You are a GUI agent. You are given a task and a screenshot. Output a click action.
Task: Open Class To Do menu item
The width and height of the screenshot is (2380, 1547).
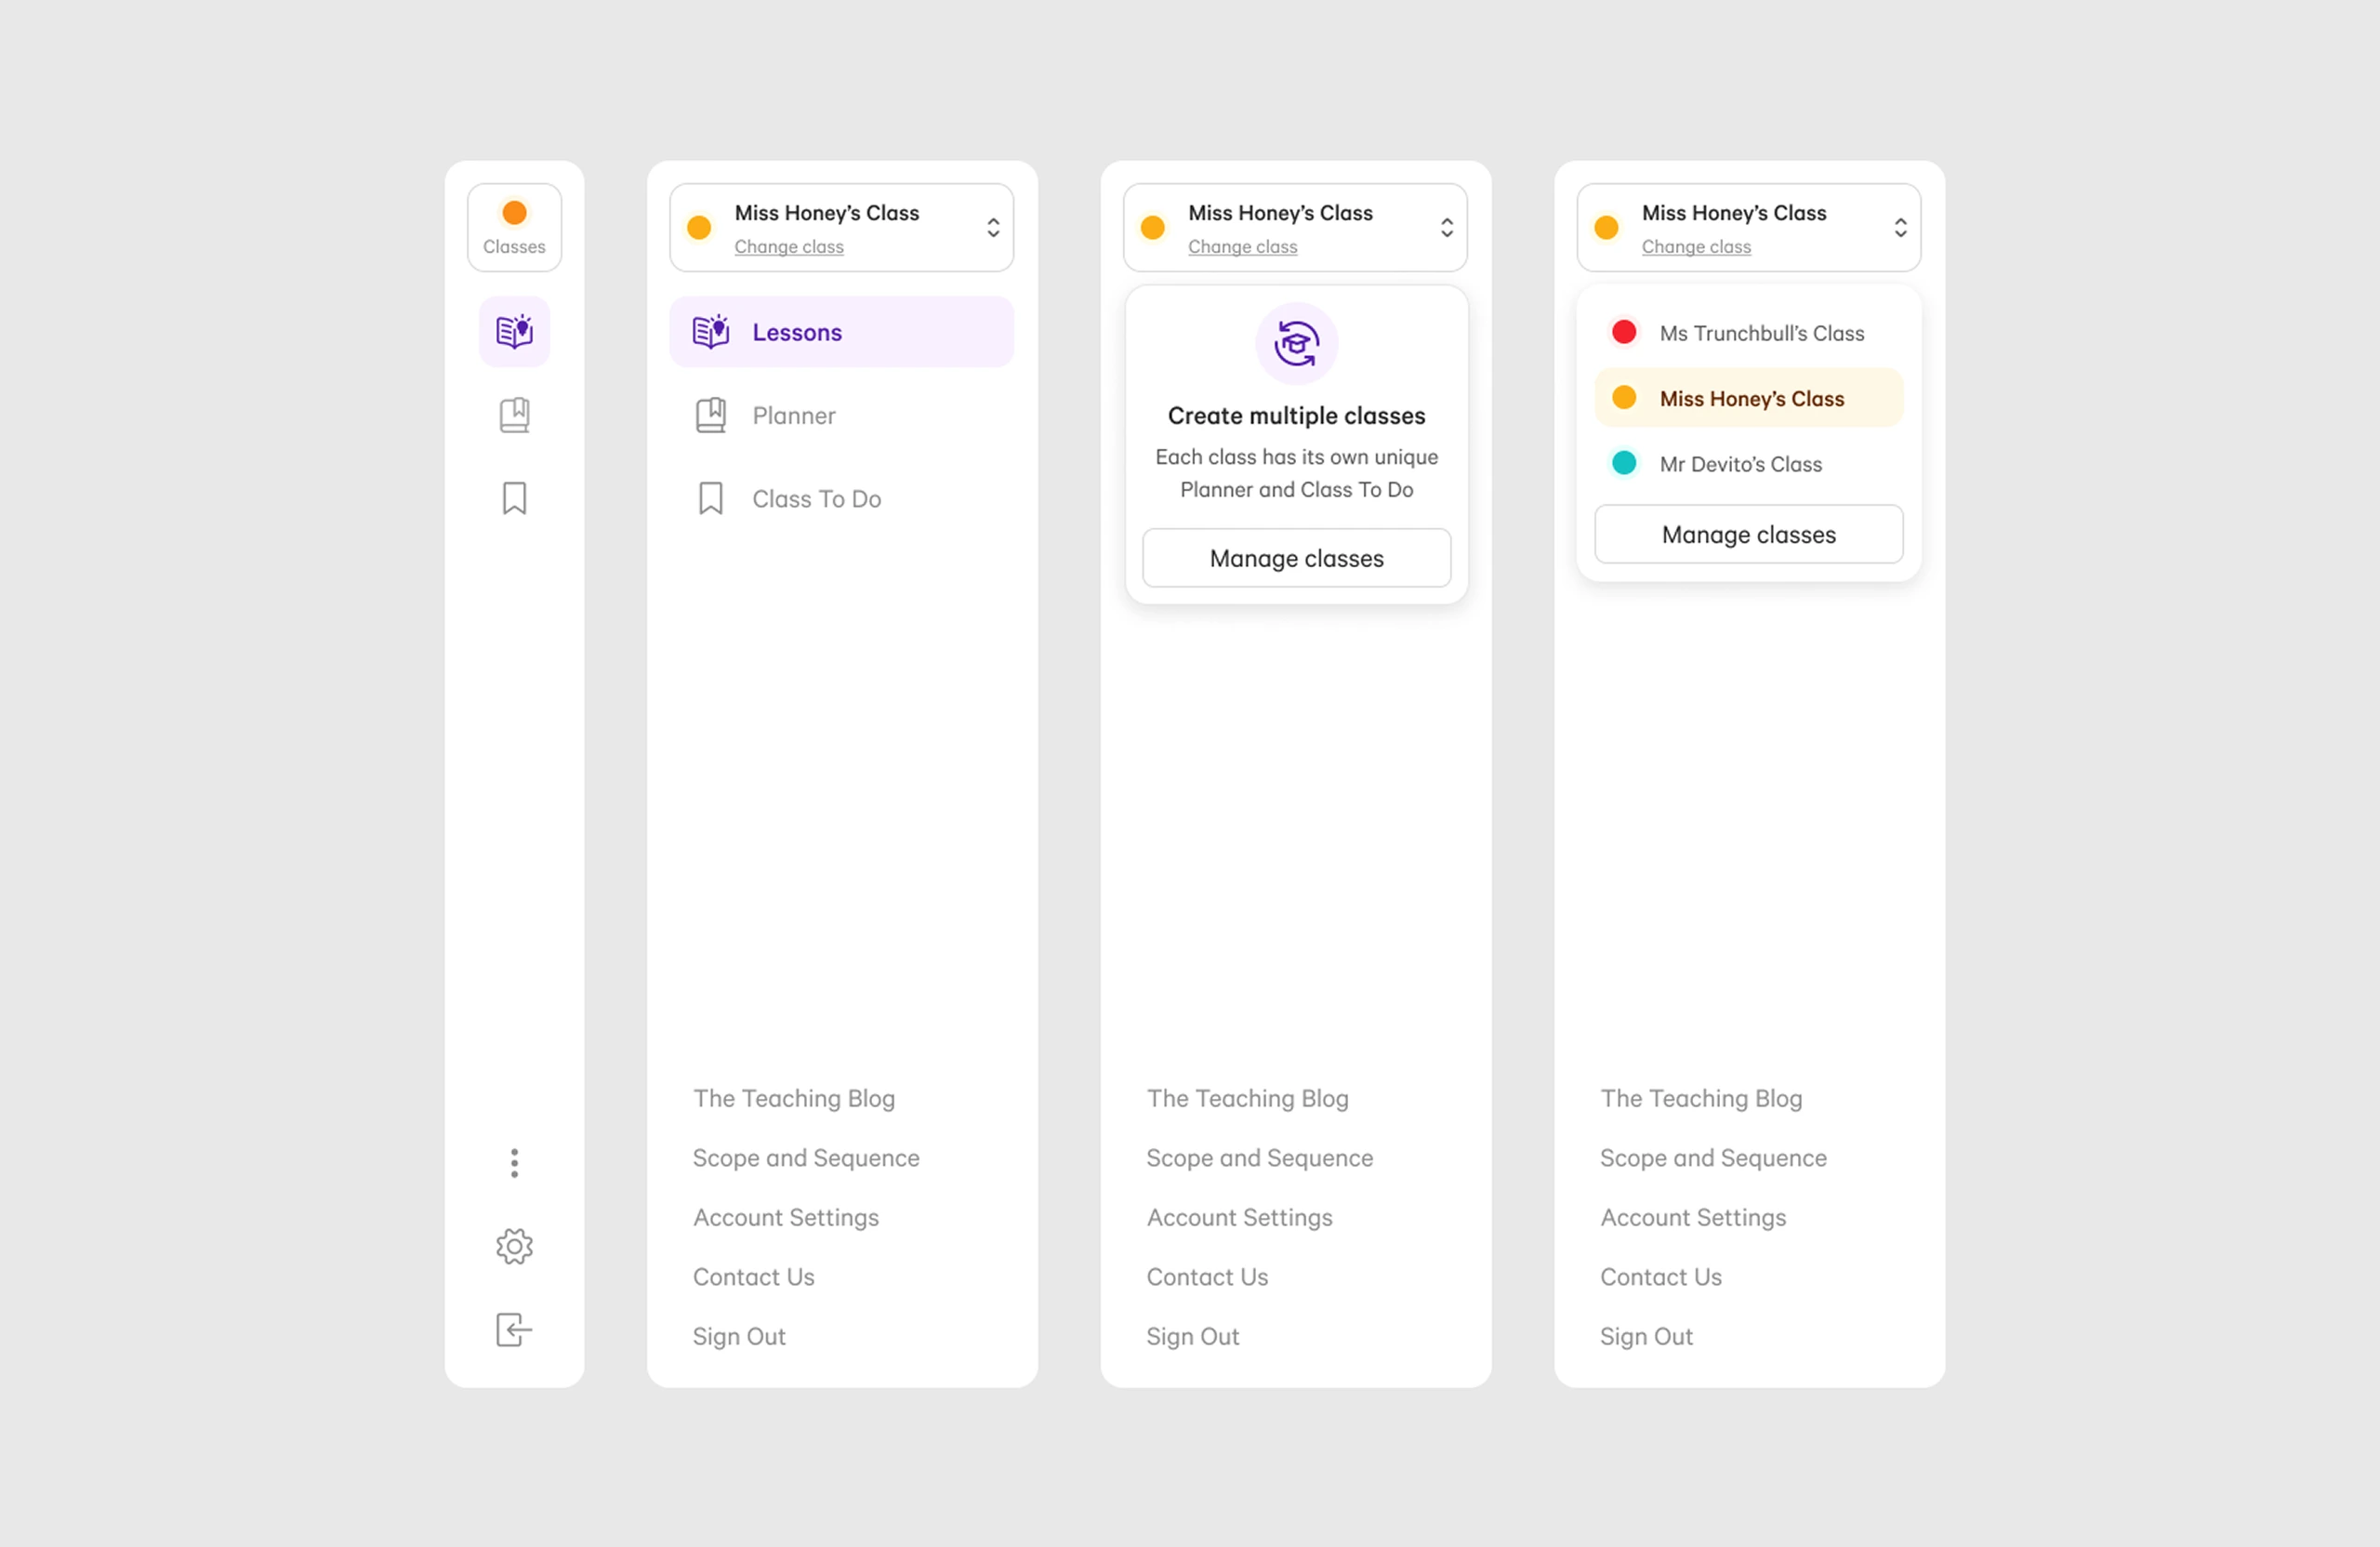815,498
